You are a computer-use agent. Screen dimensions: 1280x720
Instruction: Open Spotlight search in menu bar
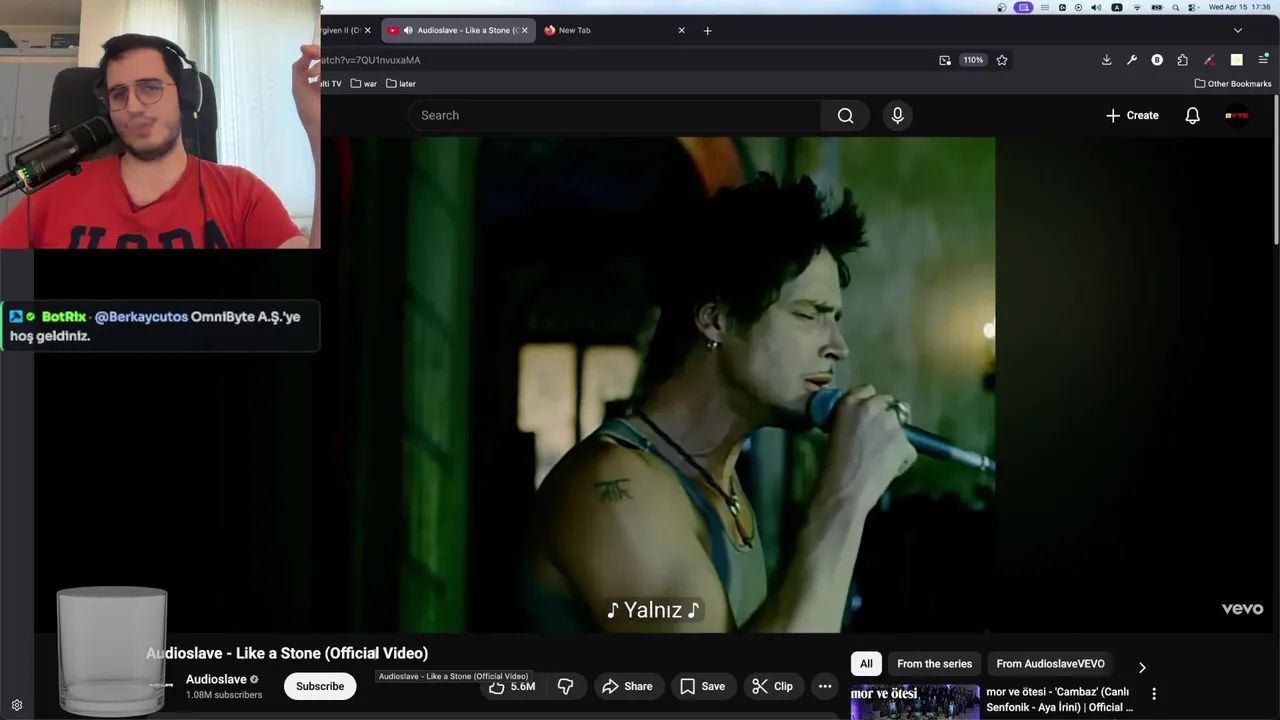tap(1176, 7)
